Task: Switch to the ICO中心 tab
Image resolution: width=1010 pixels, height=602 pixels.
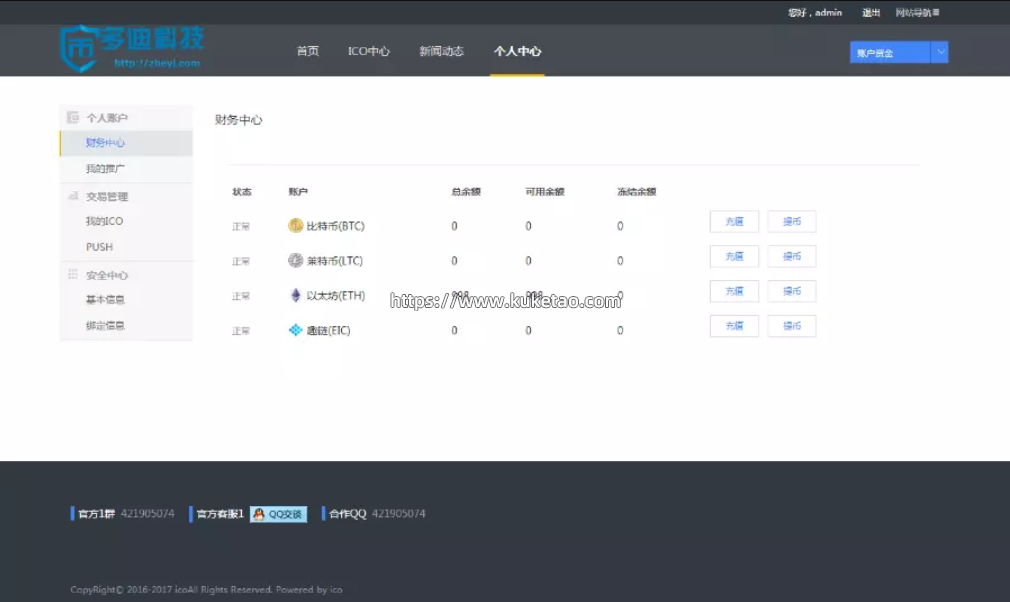Action: [369, 51]
